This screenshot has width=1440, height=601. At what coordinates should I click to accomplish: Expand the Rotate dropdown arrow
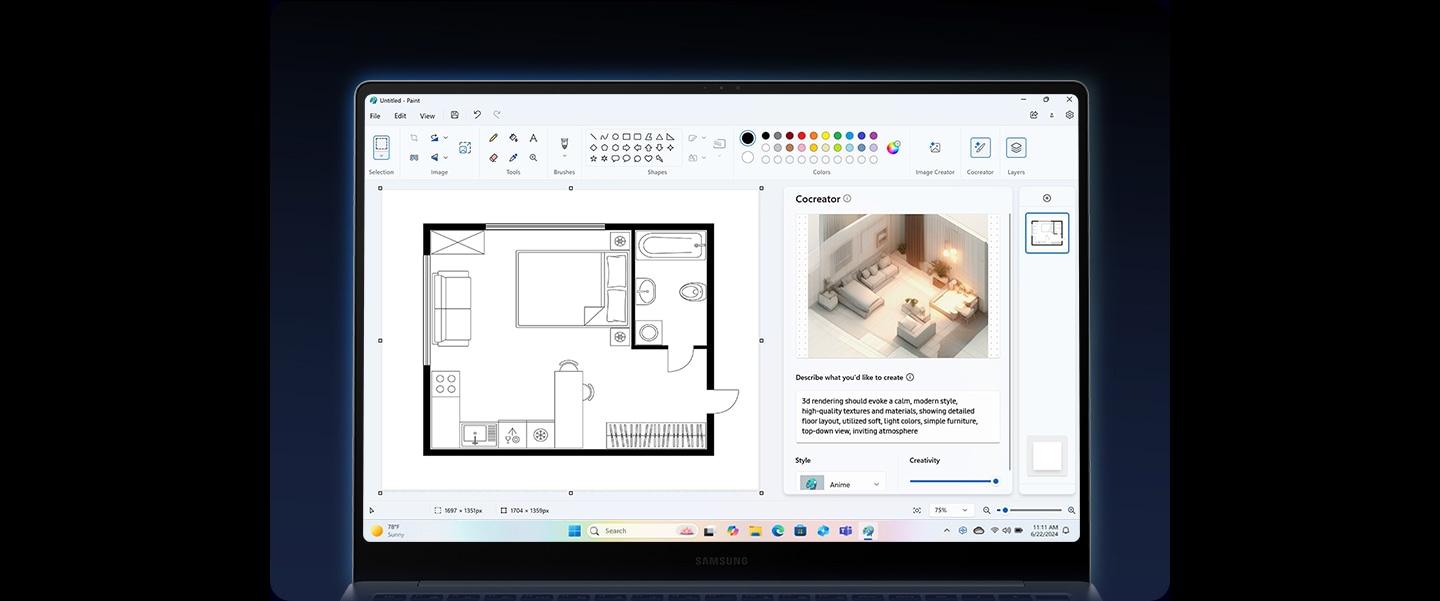point(446,137)
